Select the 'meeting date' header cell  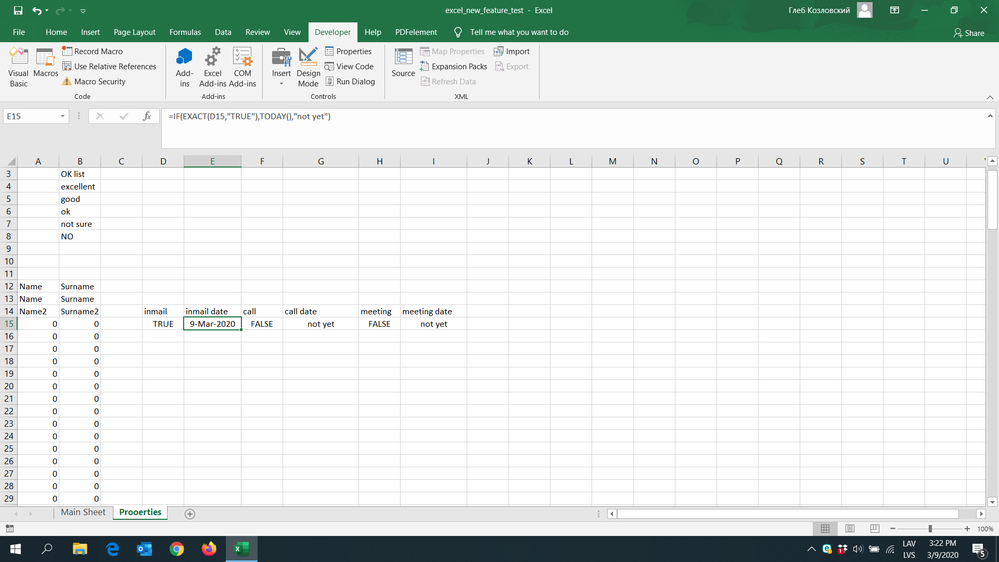(433, 312)
